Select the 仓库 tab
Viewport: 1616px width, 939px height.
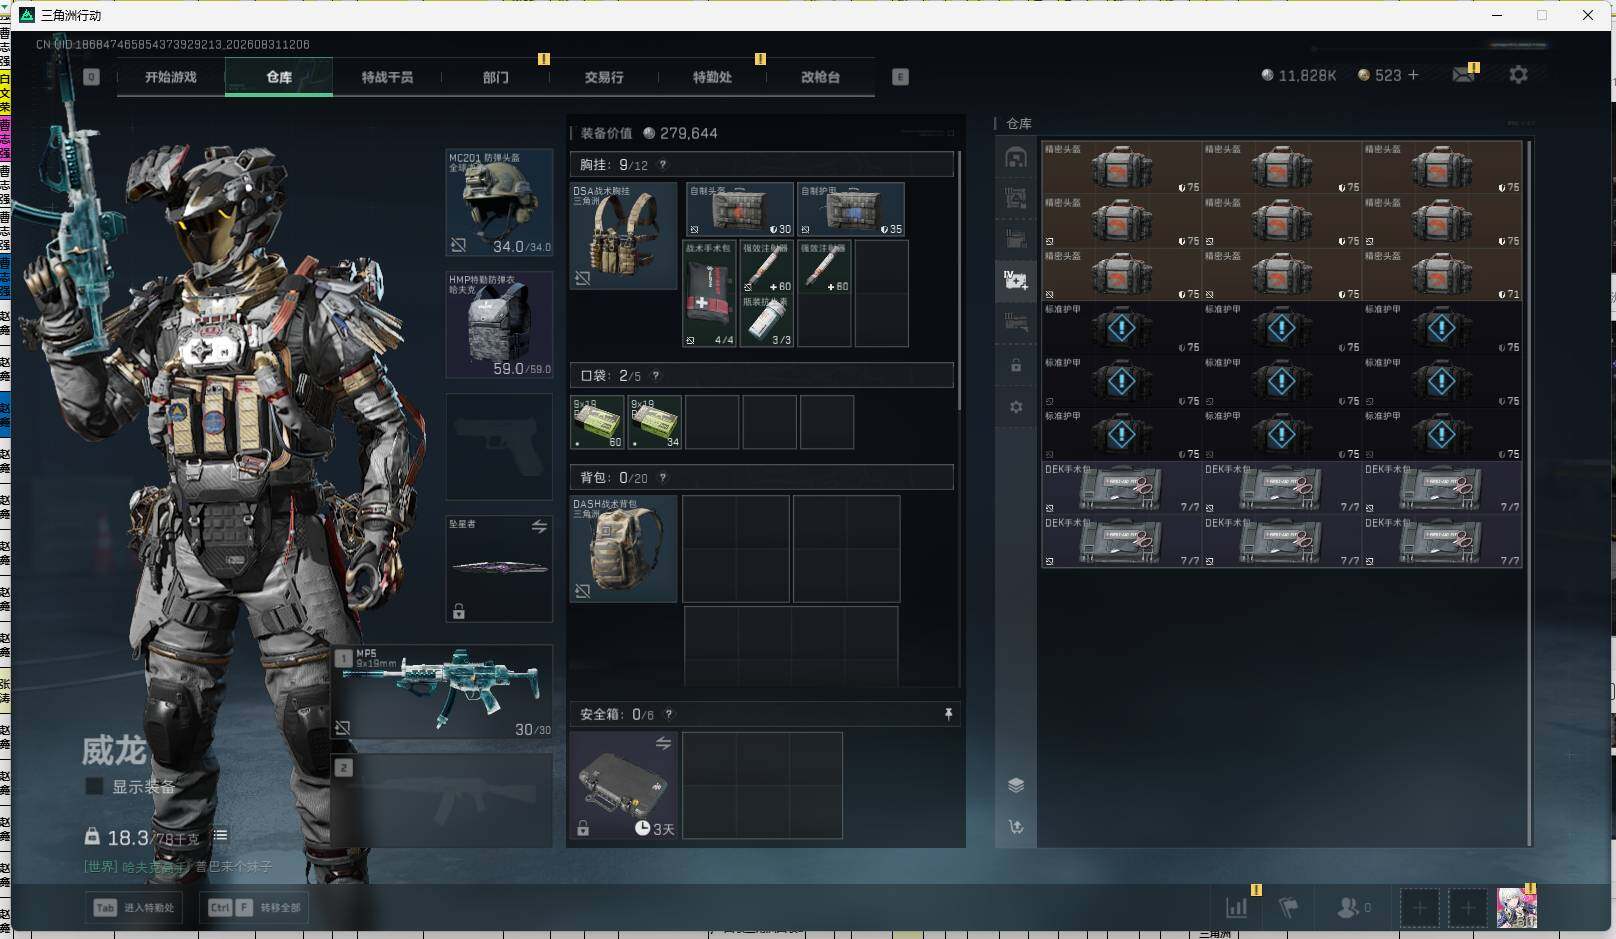(279, 77)
